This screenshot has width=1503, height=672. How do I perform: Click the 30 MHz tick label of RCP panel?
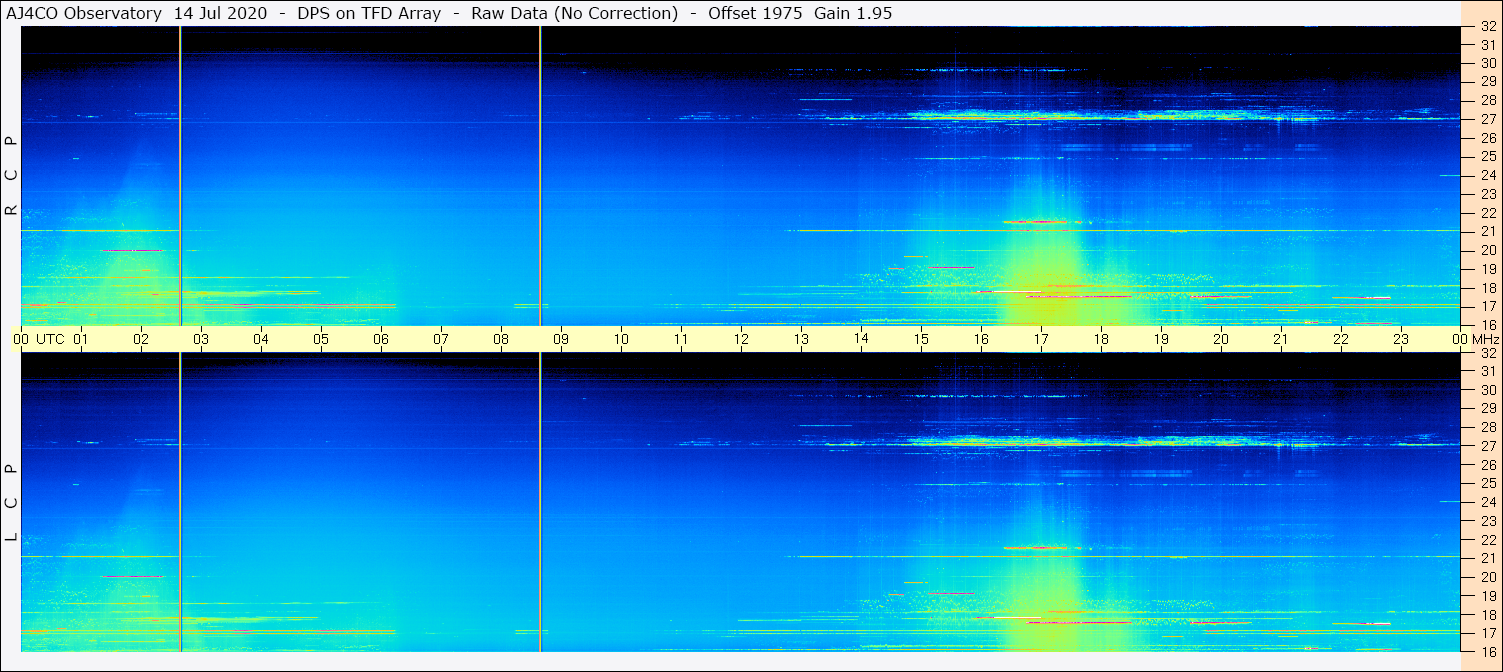(x=1487, y=63)
